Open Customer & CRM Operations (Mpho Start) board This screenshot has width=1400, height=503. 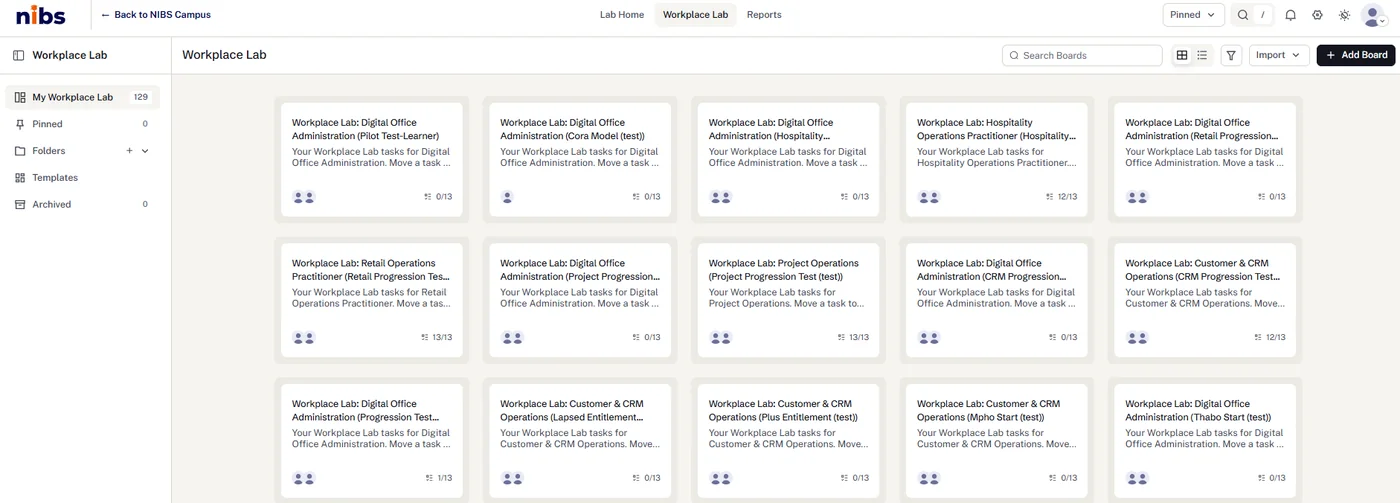coord(996,440)
